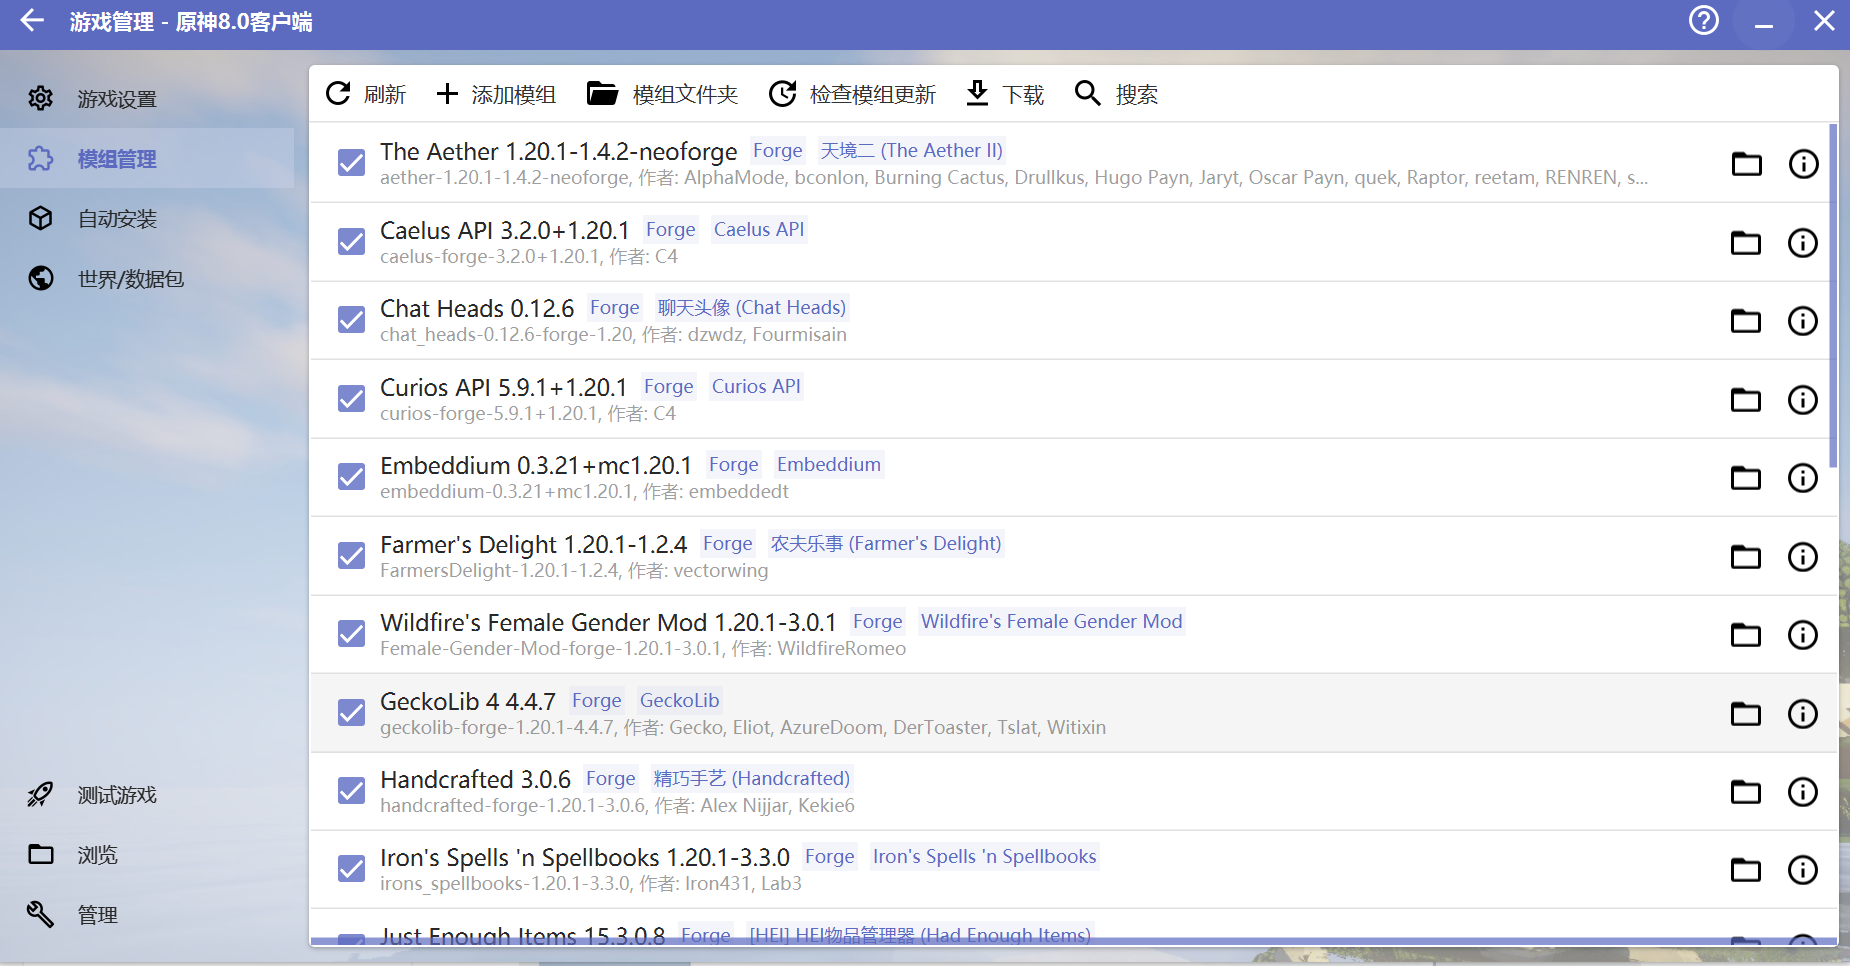Show Iron's Spells file in folder
Viewport: 1850px width, 966px height.
coord(1746,869)
